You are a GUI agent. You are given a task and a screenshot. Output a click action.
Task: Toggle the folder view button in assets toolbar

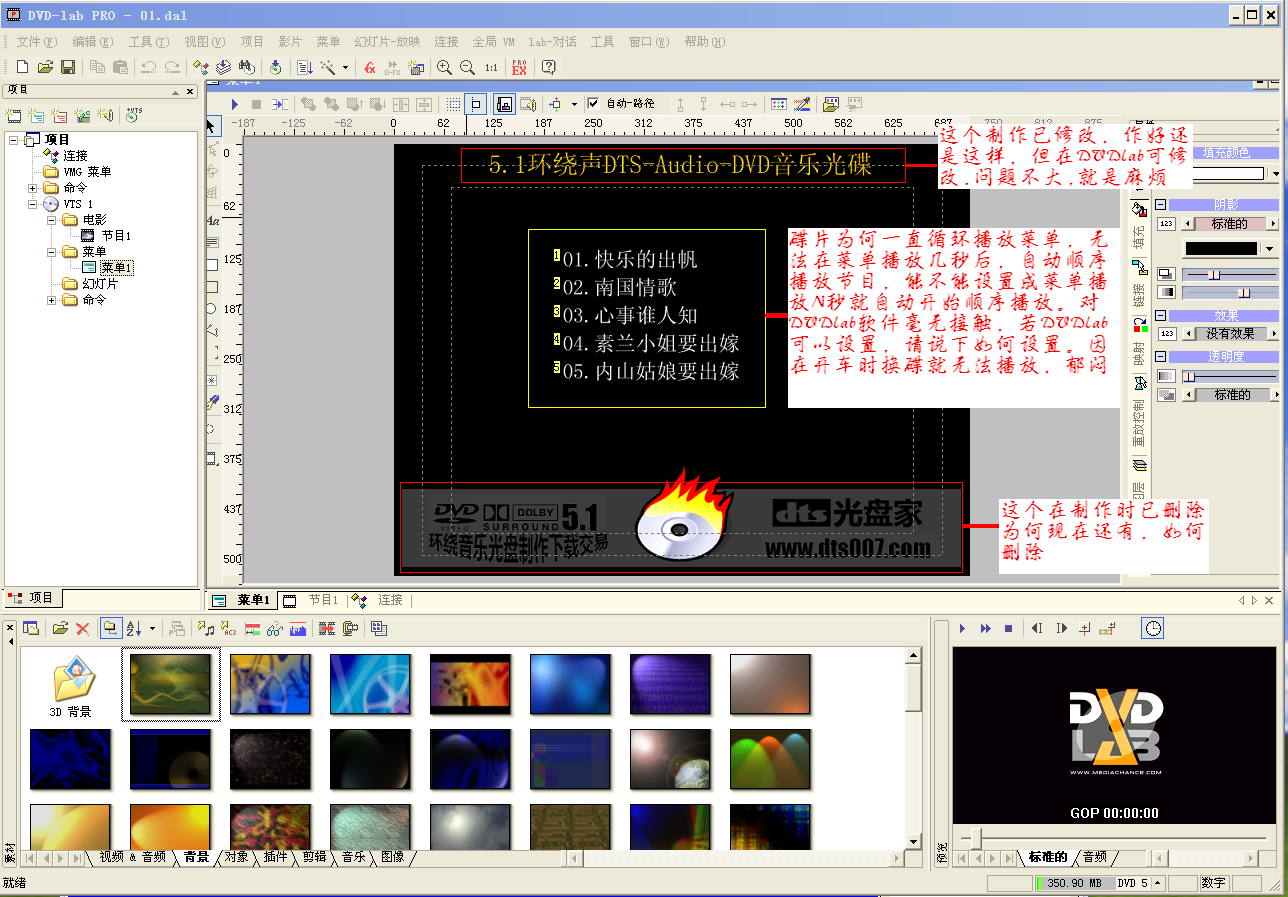click(111, 628)
